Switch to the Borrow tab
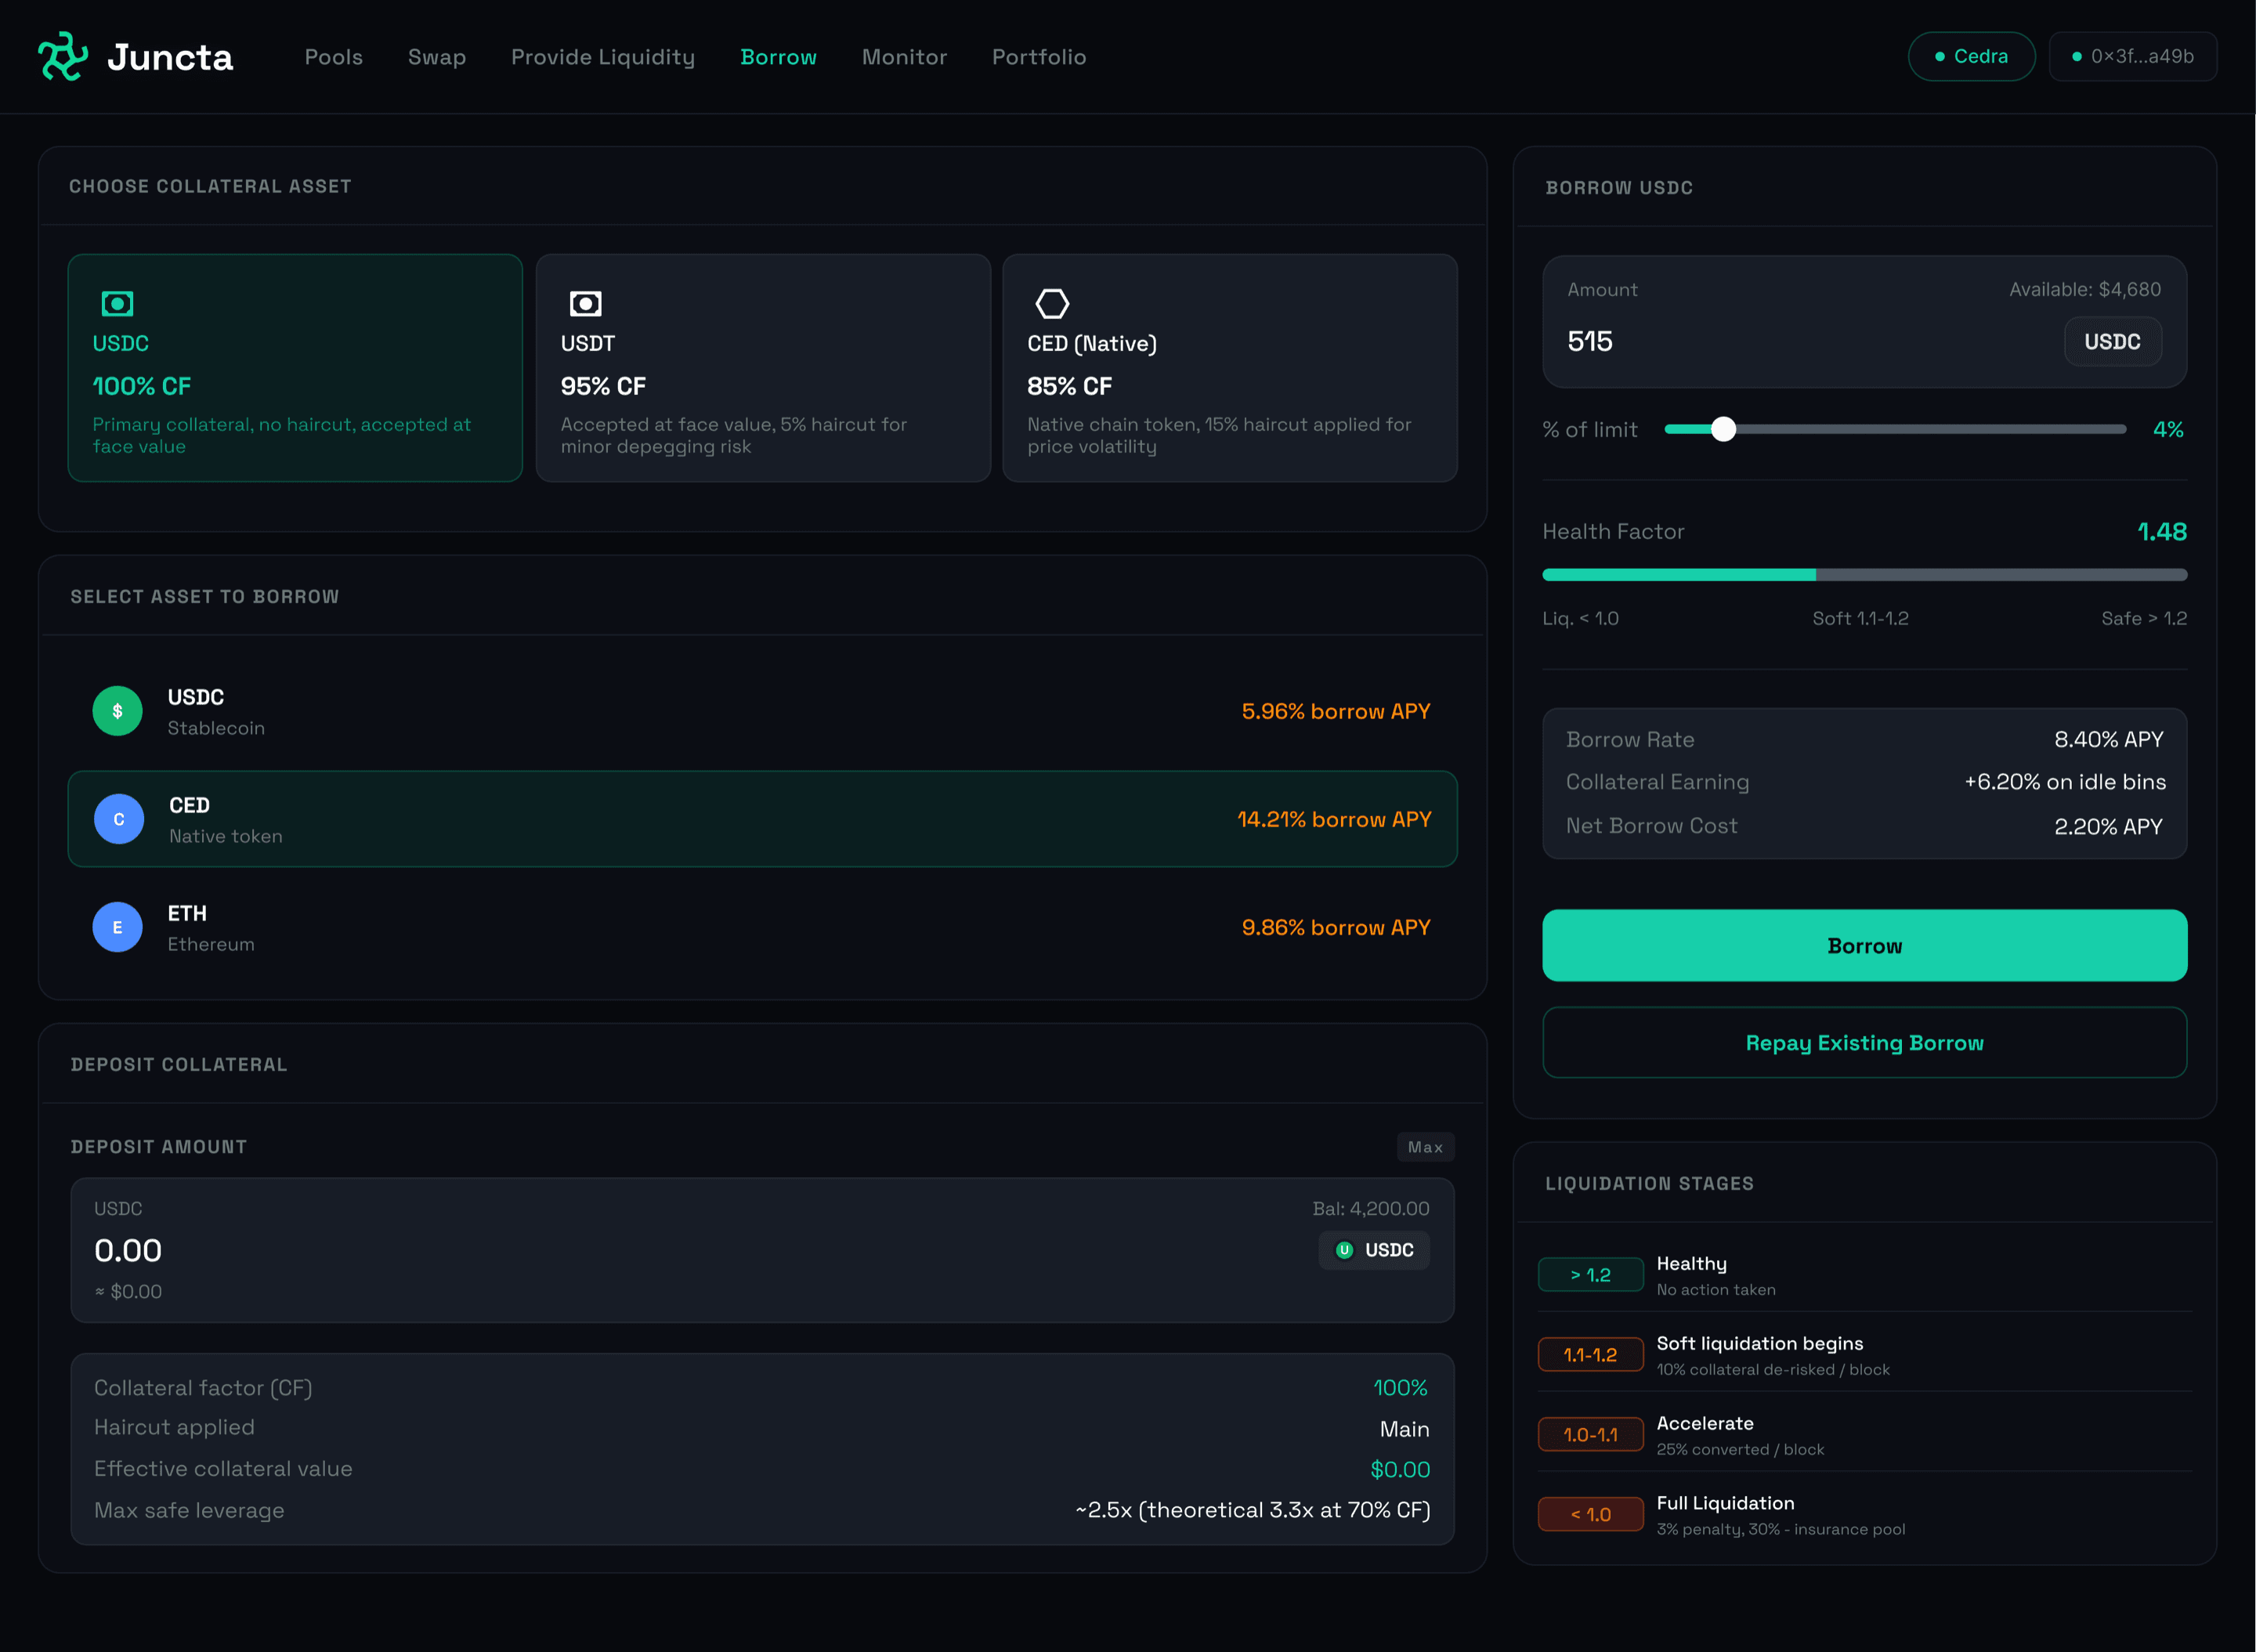The image size is (2256, 1652). click(x=778, y=57)
